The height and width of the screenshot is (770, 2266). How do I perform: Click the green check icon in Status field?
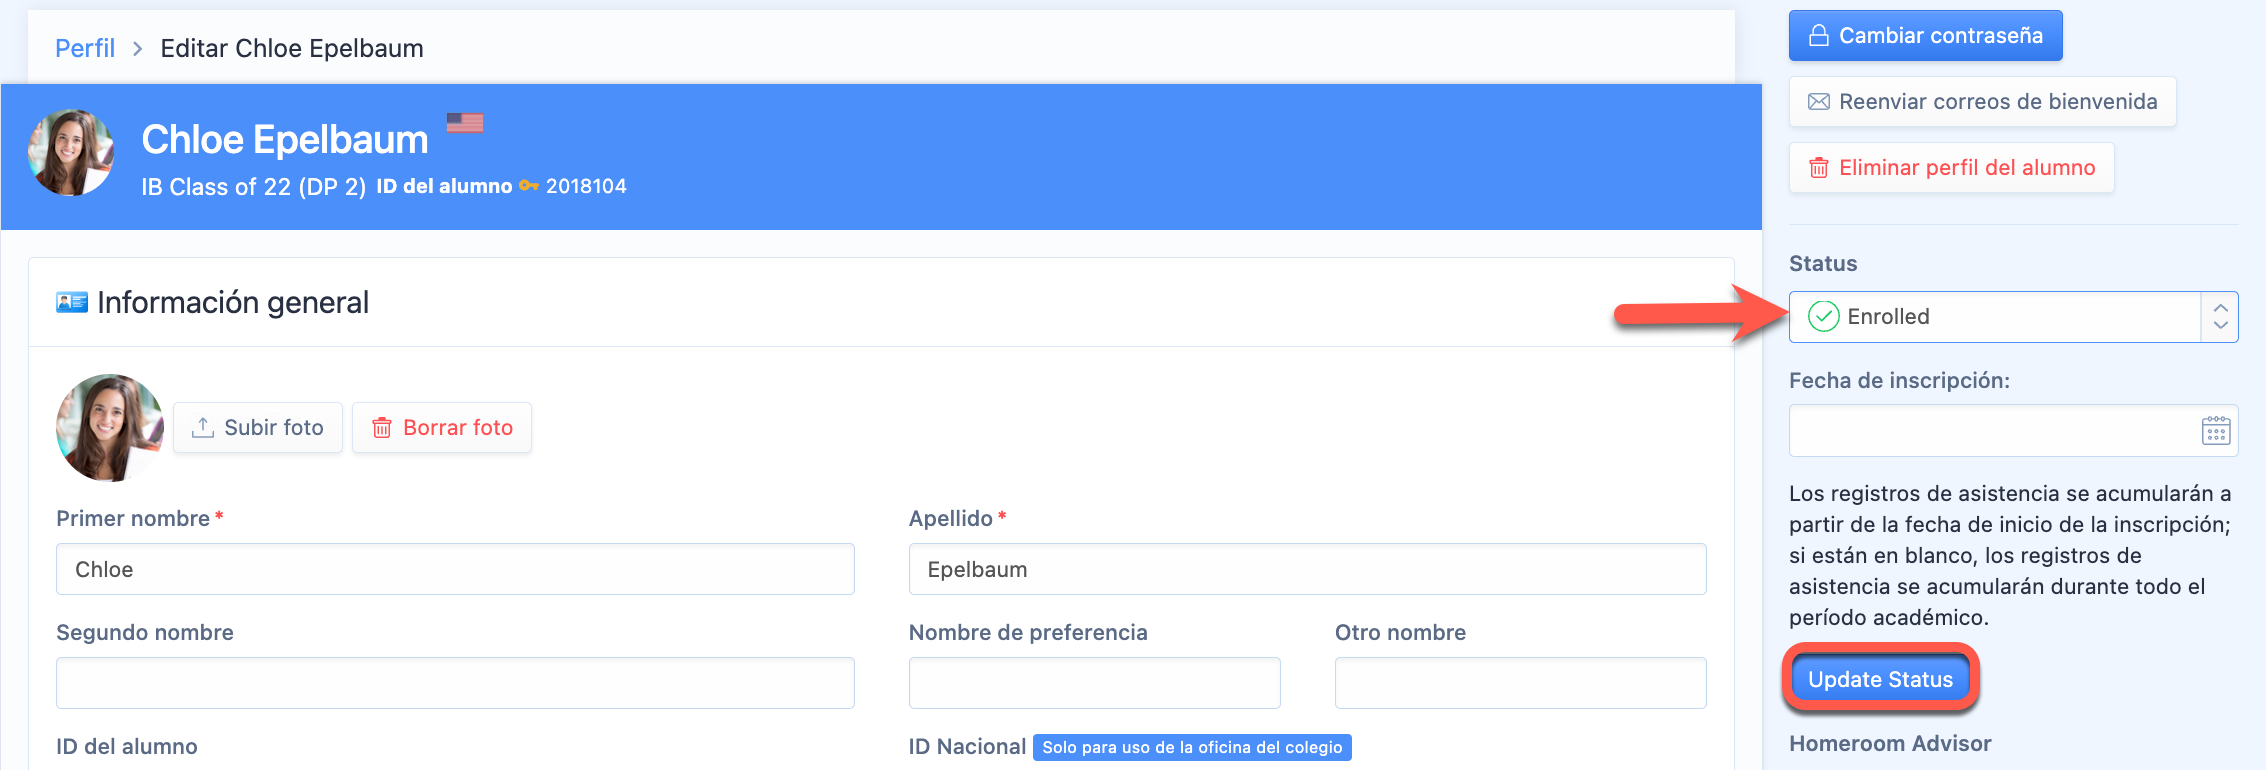point(1824,317)
